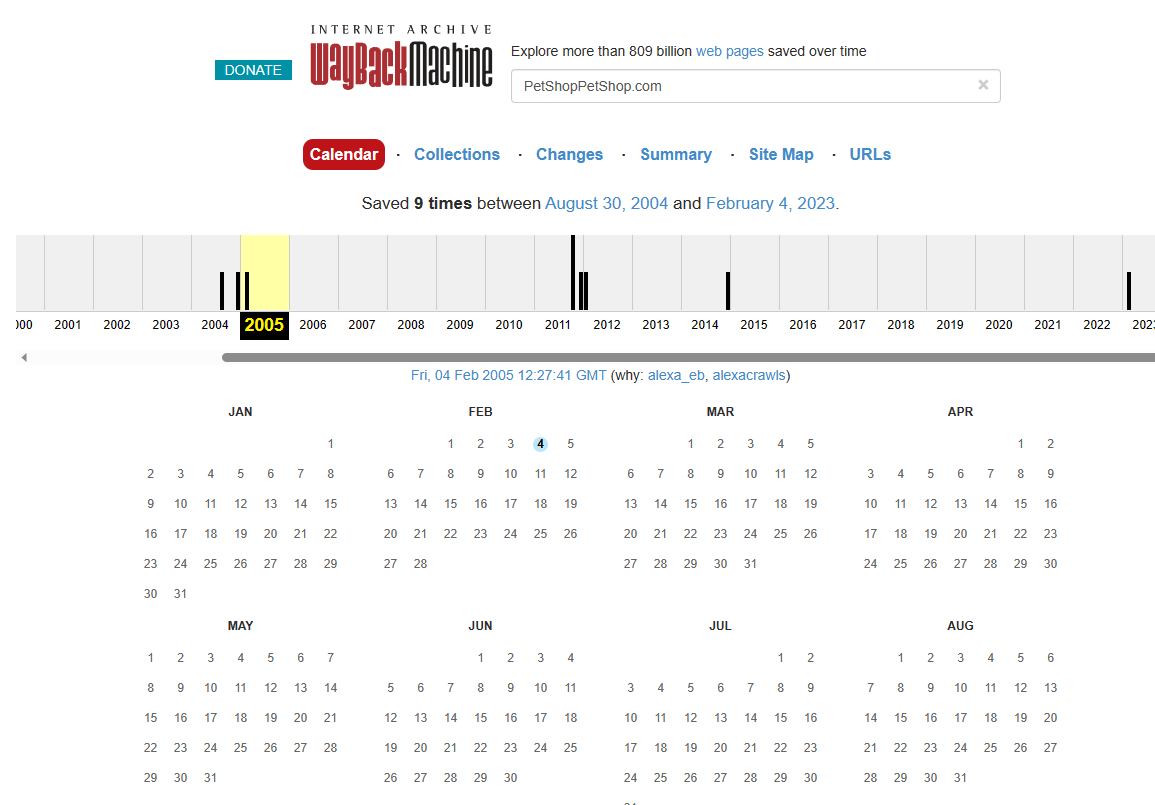Click the tallest capture bar in 2011
The height and width of the screenshot is (805, 1155).
pos(573,273)
